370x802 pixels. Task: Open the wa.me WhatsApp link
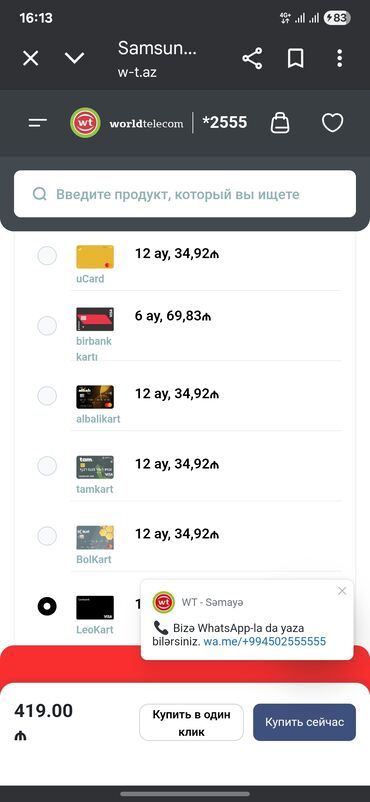(x=265, y=641)
